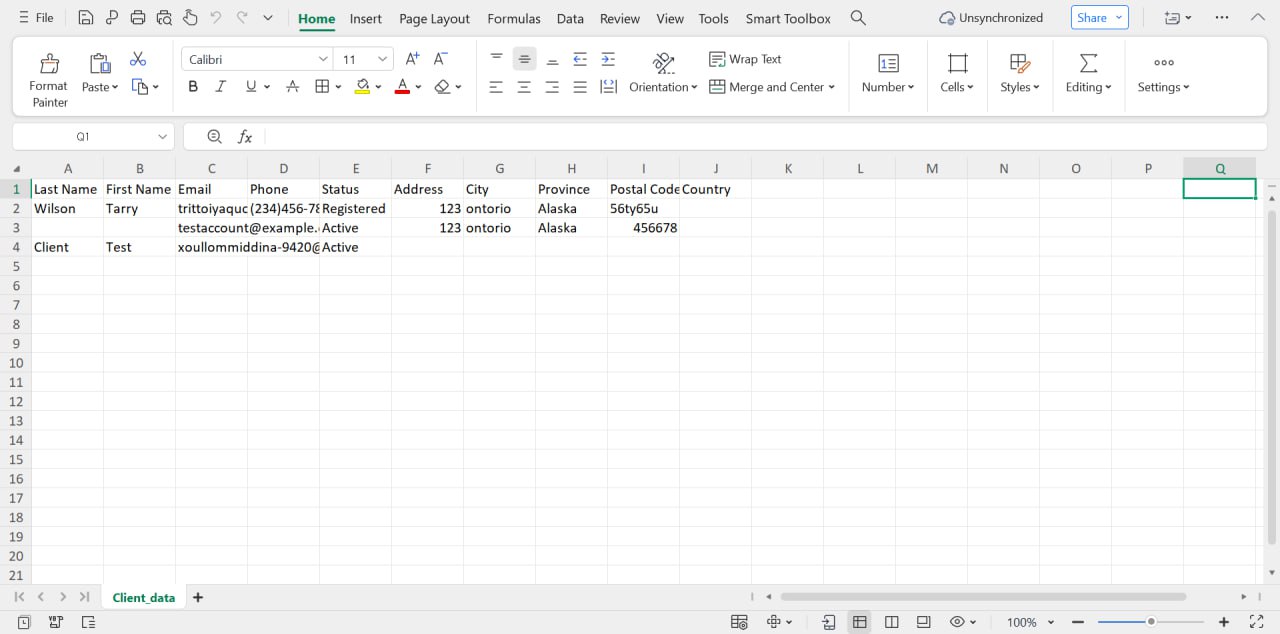
Task: Add a new sheet with plus button
Action: click(x=198, y=597)
